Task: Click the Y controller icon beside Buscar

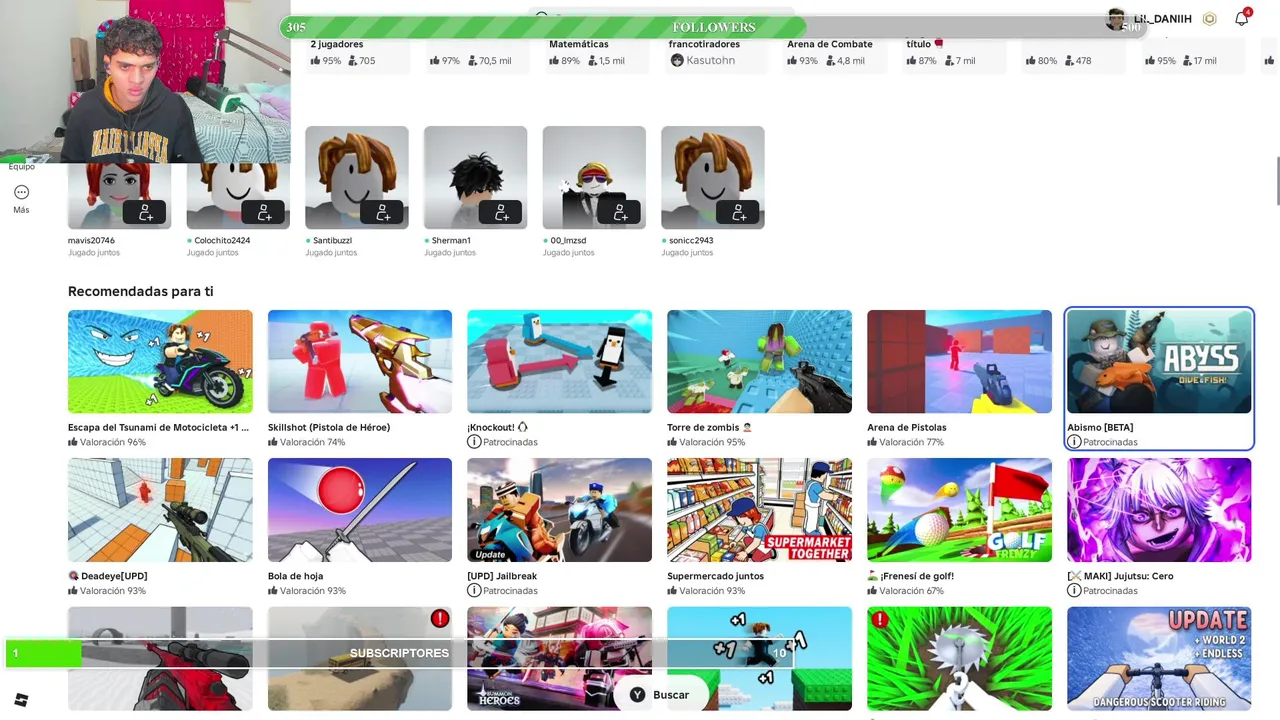Action: [637, 695]
